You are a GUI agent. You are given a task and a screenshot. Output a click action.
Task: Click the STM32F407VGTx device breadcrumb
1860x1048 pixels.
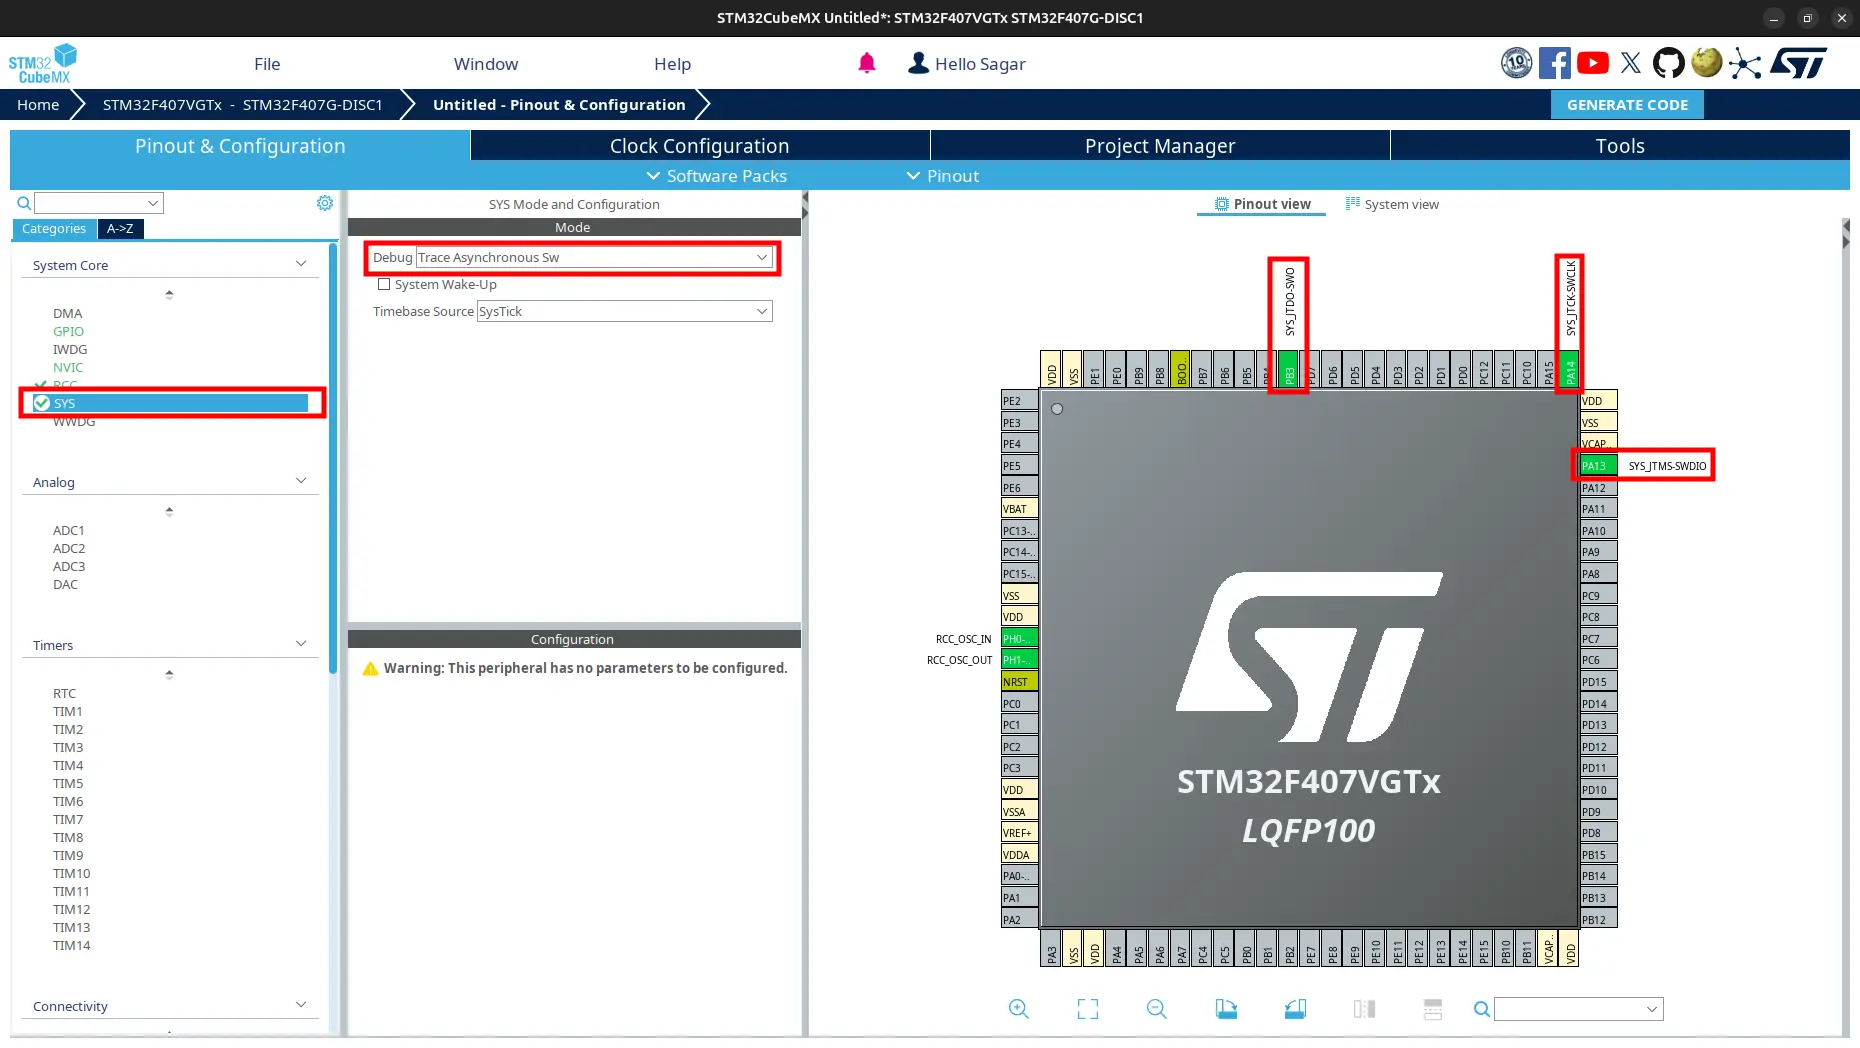[242, 104]
